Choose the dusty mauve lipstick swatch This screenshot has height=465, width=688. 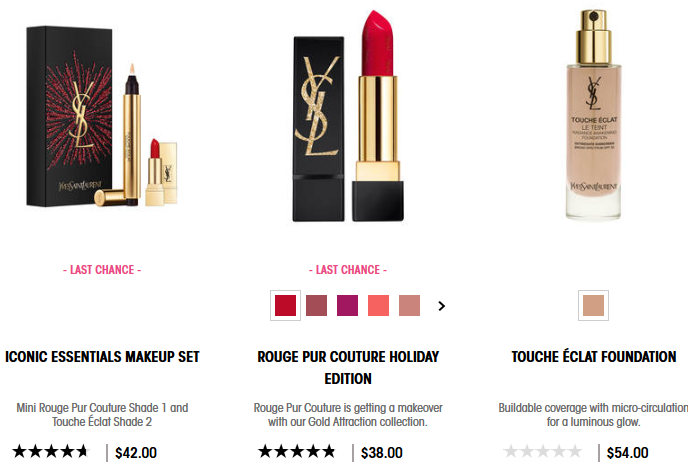[x=316, y=305]
